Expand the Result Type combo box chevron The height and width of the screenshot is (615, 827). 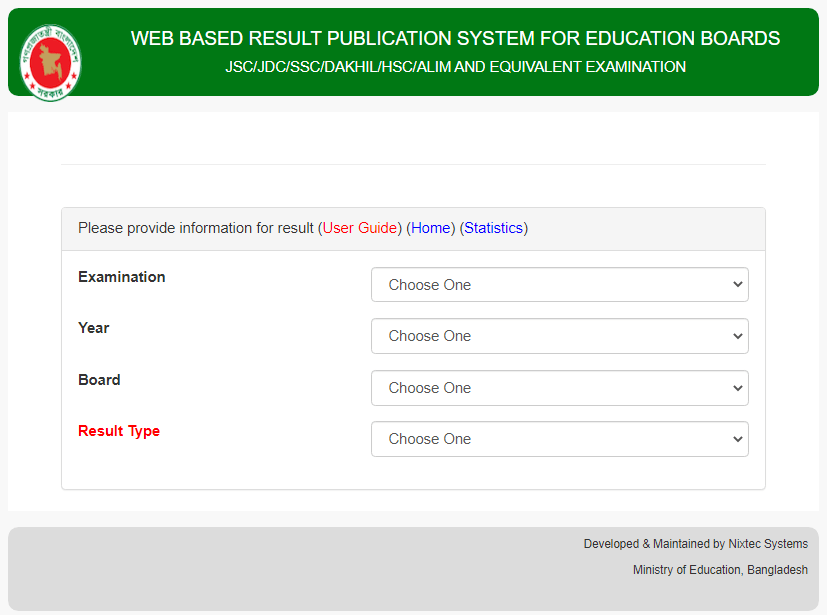point(737,439)
